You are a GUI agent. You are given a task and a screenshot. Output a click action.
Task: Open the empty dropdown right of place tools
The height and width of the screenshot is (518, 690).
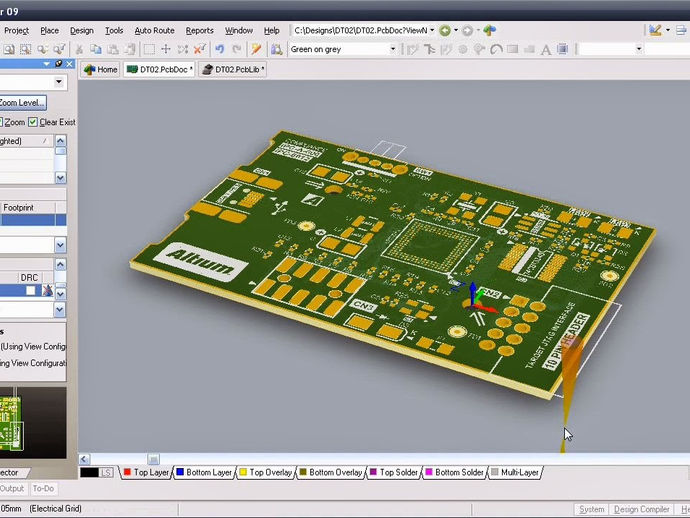click(639, 49)
